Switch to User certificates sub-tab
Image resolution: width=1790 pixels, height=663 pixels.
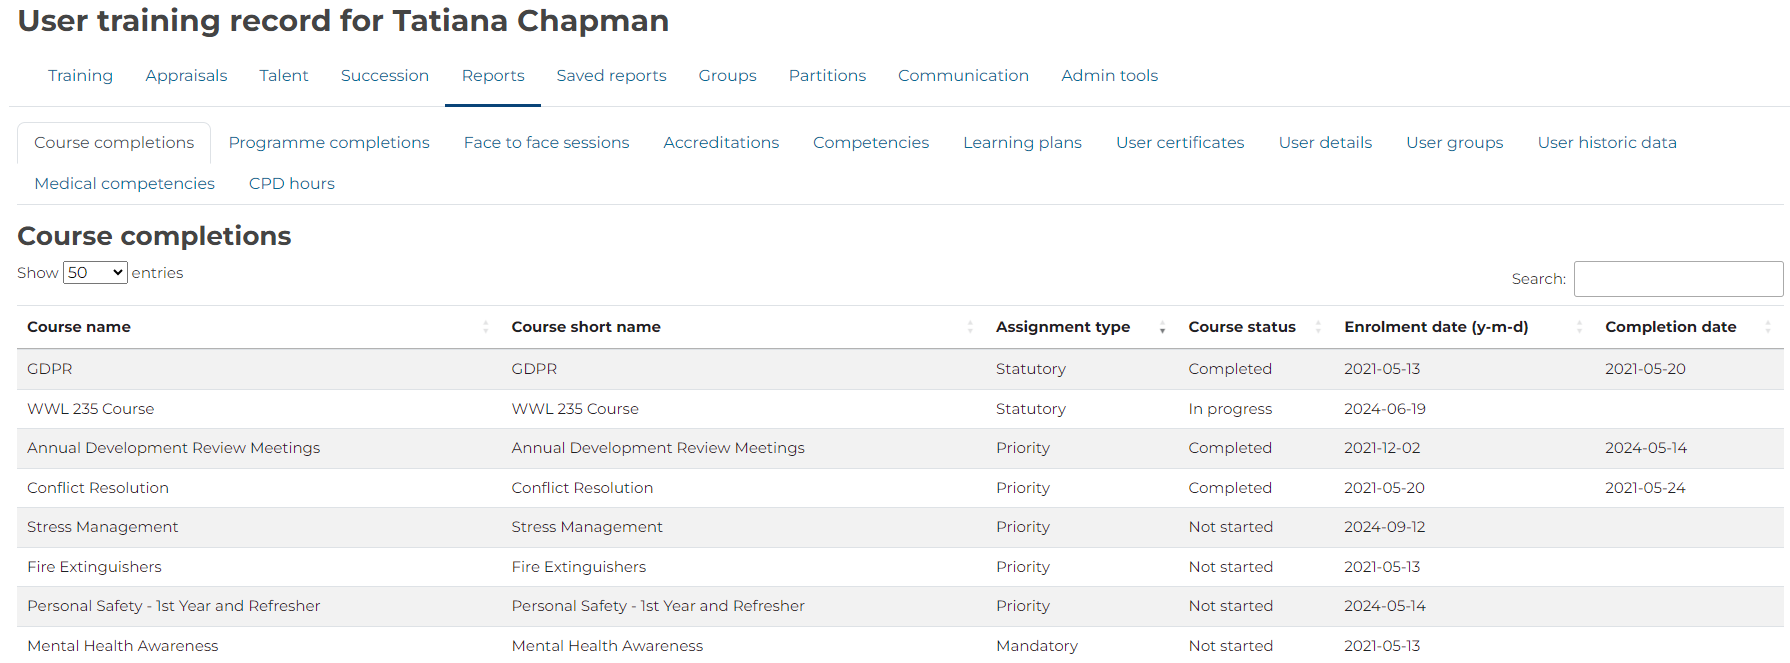pyautogui.click(x=1180, y=143)
